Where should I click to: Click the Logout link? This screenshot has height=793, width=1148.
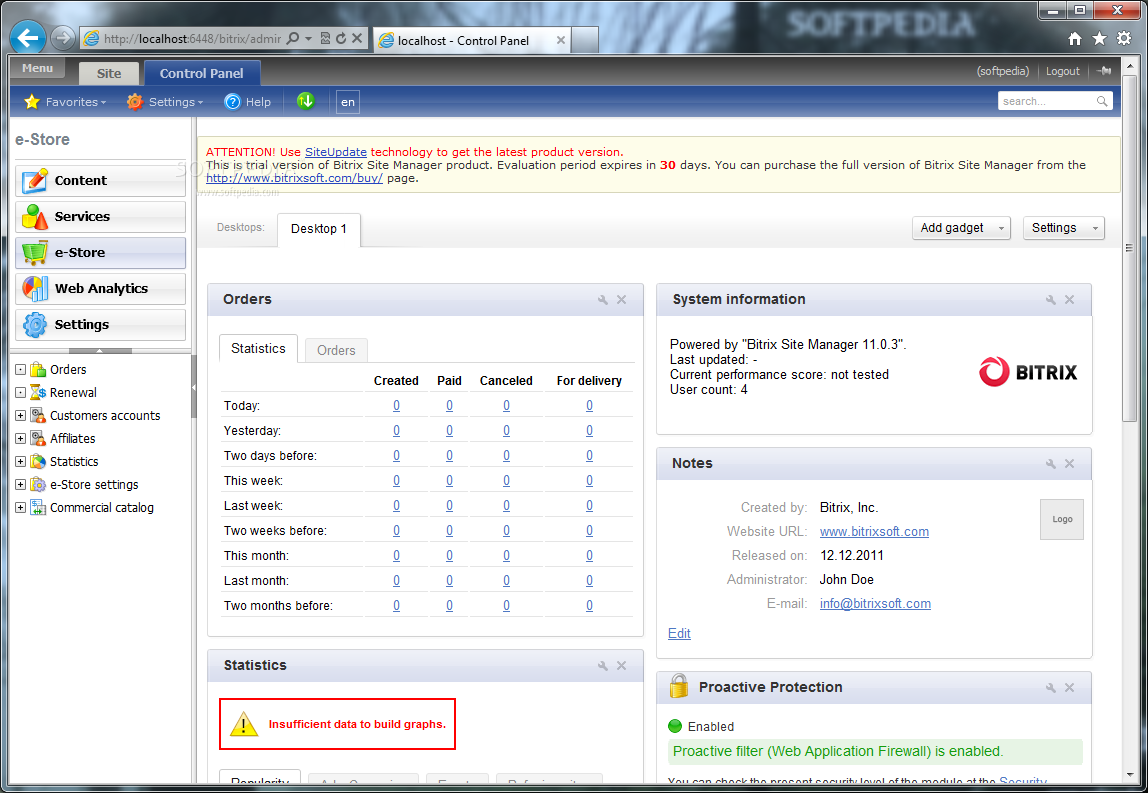(1062, 71)
